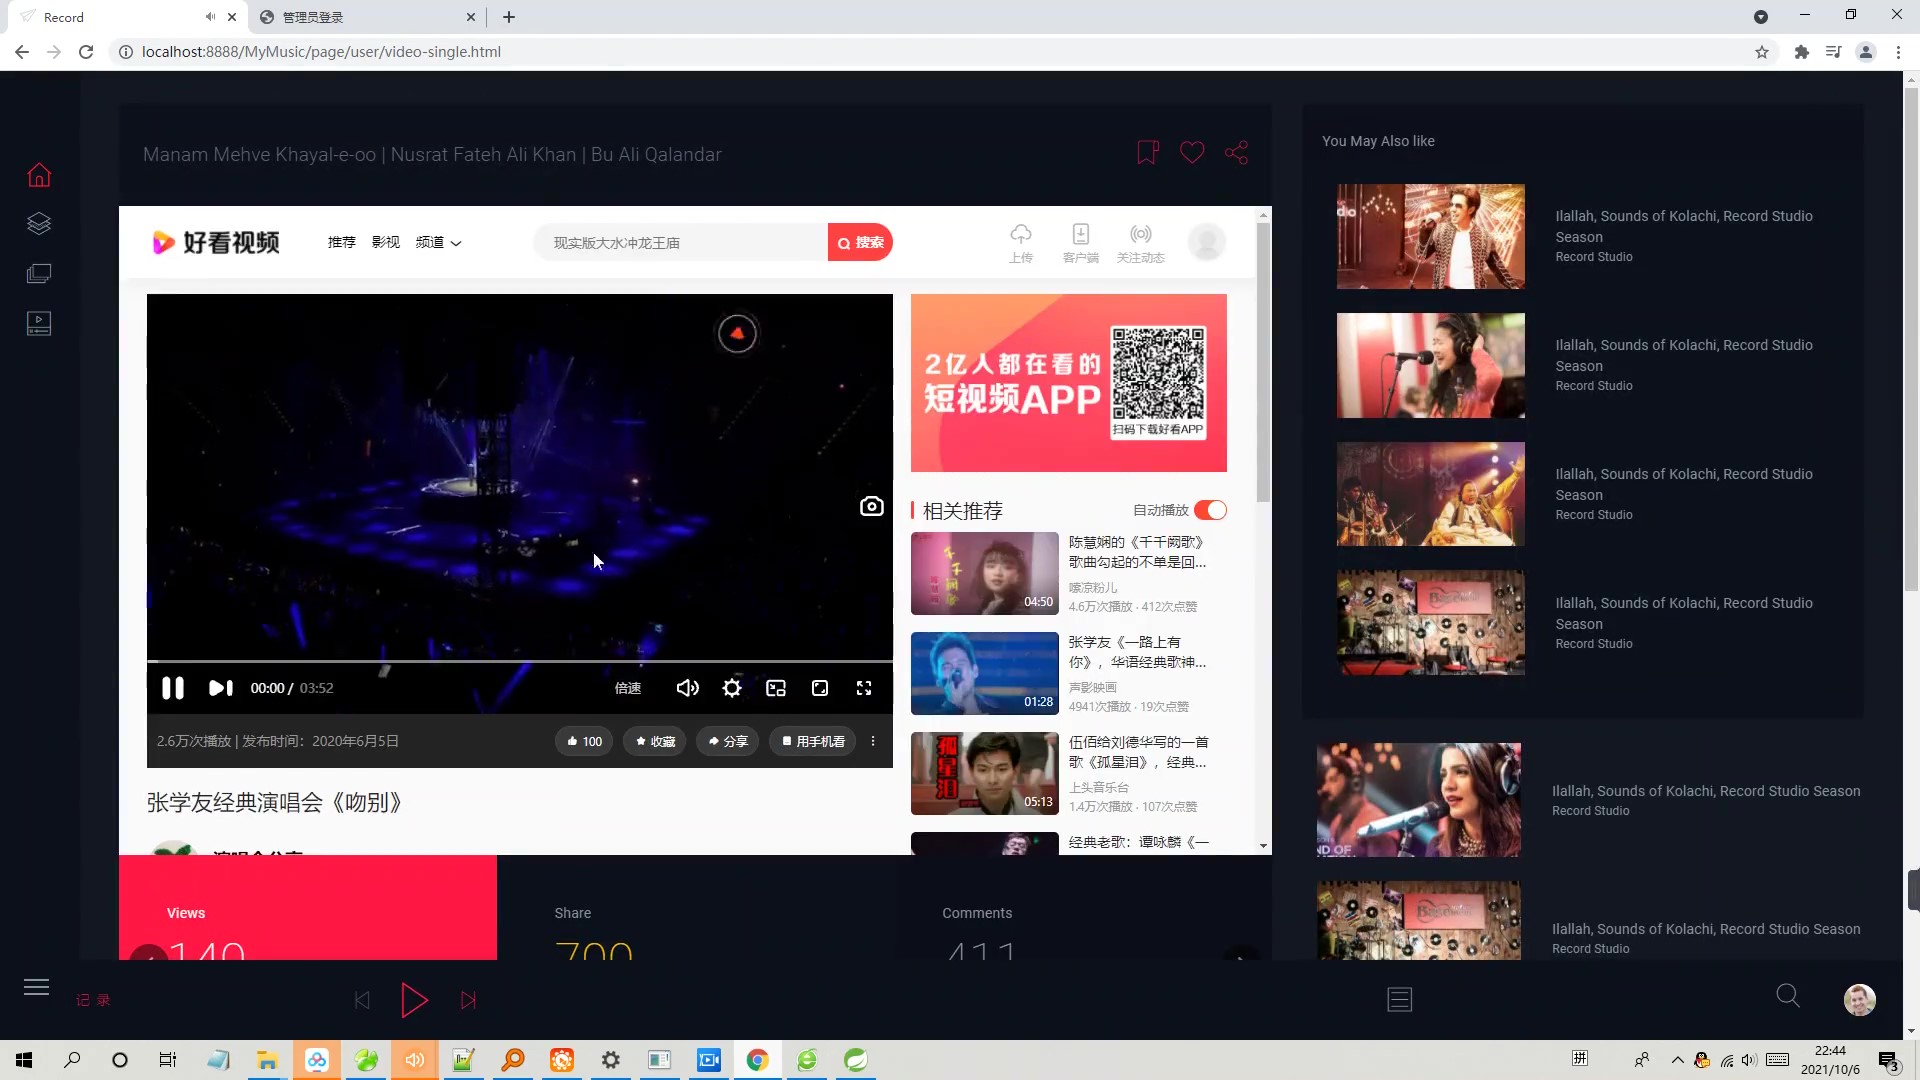Expand the 频道 channel dropdown
Image resolution: width=1920 pixels, height=1080 pixels.
click(438, 242)
